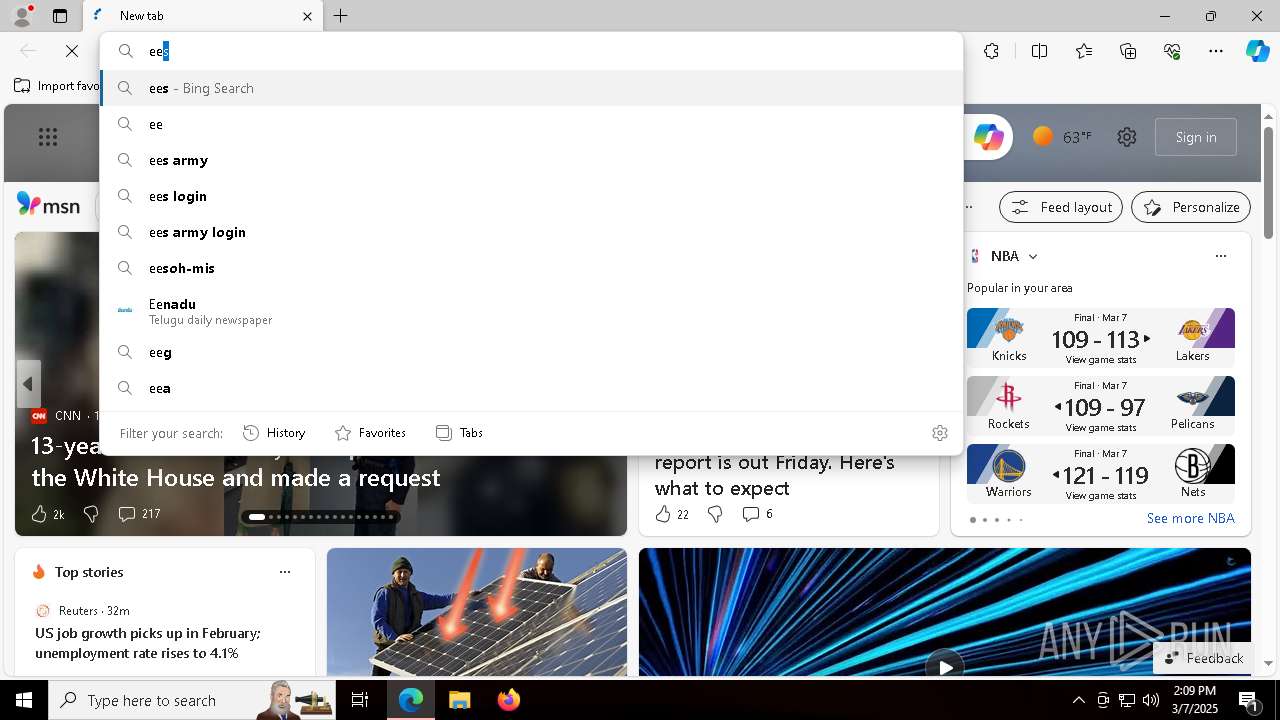Filter search by Favorites

pyautogui.click(x=370, y=433)
